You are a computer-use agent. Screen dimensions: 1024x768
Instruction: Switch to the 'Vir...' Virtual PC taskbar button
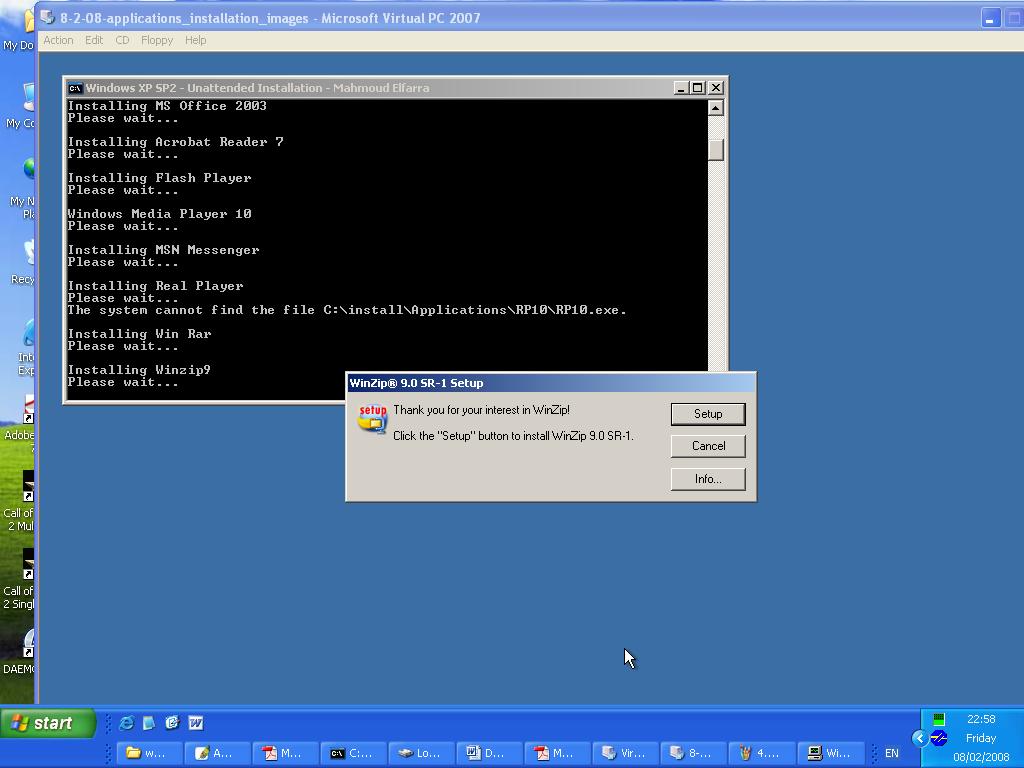pyautogui.click(x=626, y=753)
